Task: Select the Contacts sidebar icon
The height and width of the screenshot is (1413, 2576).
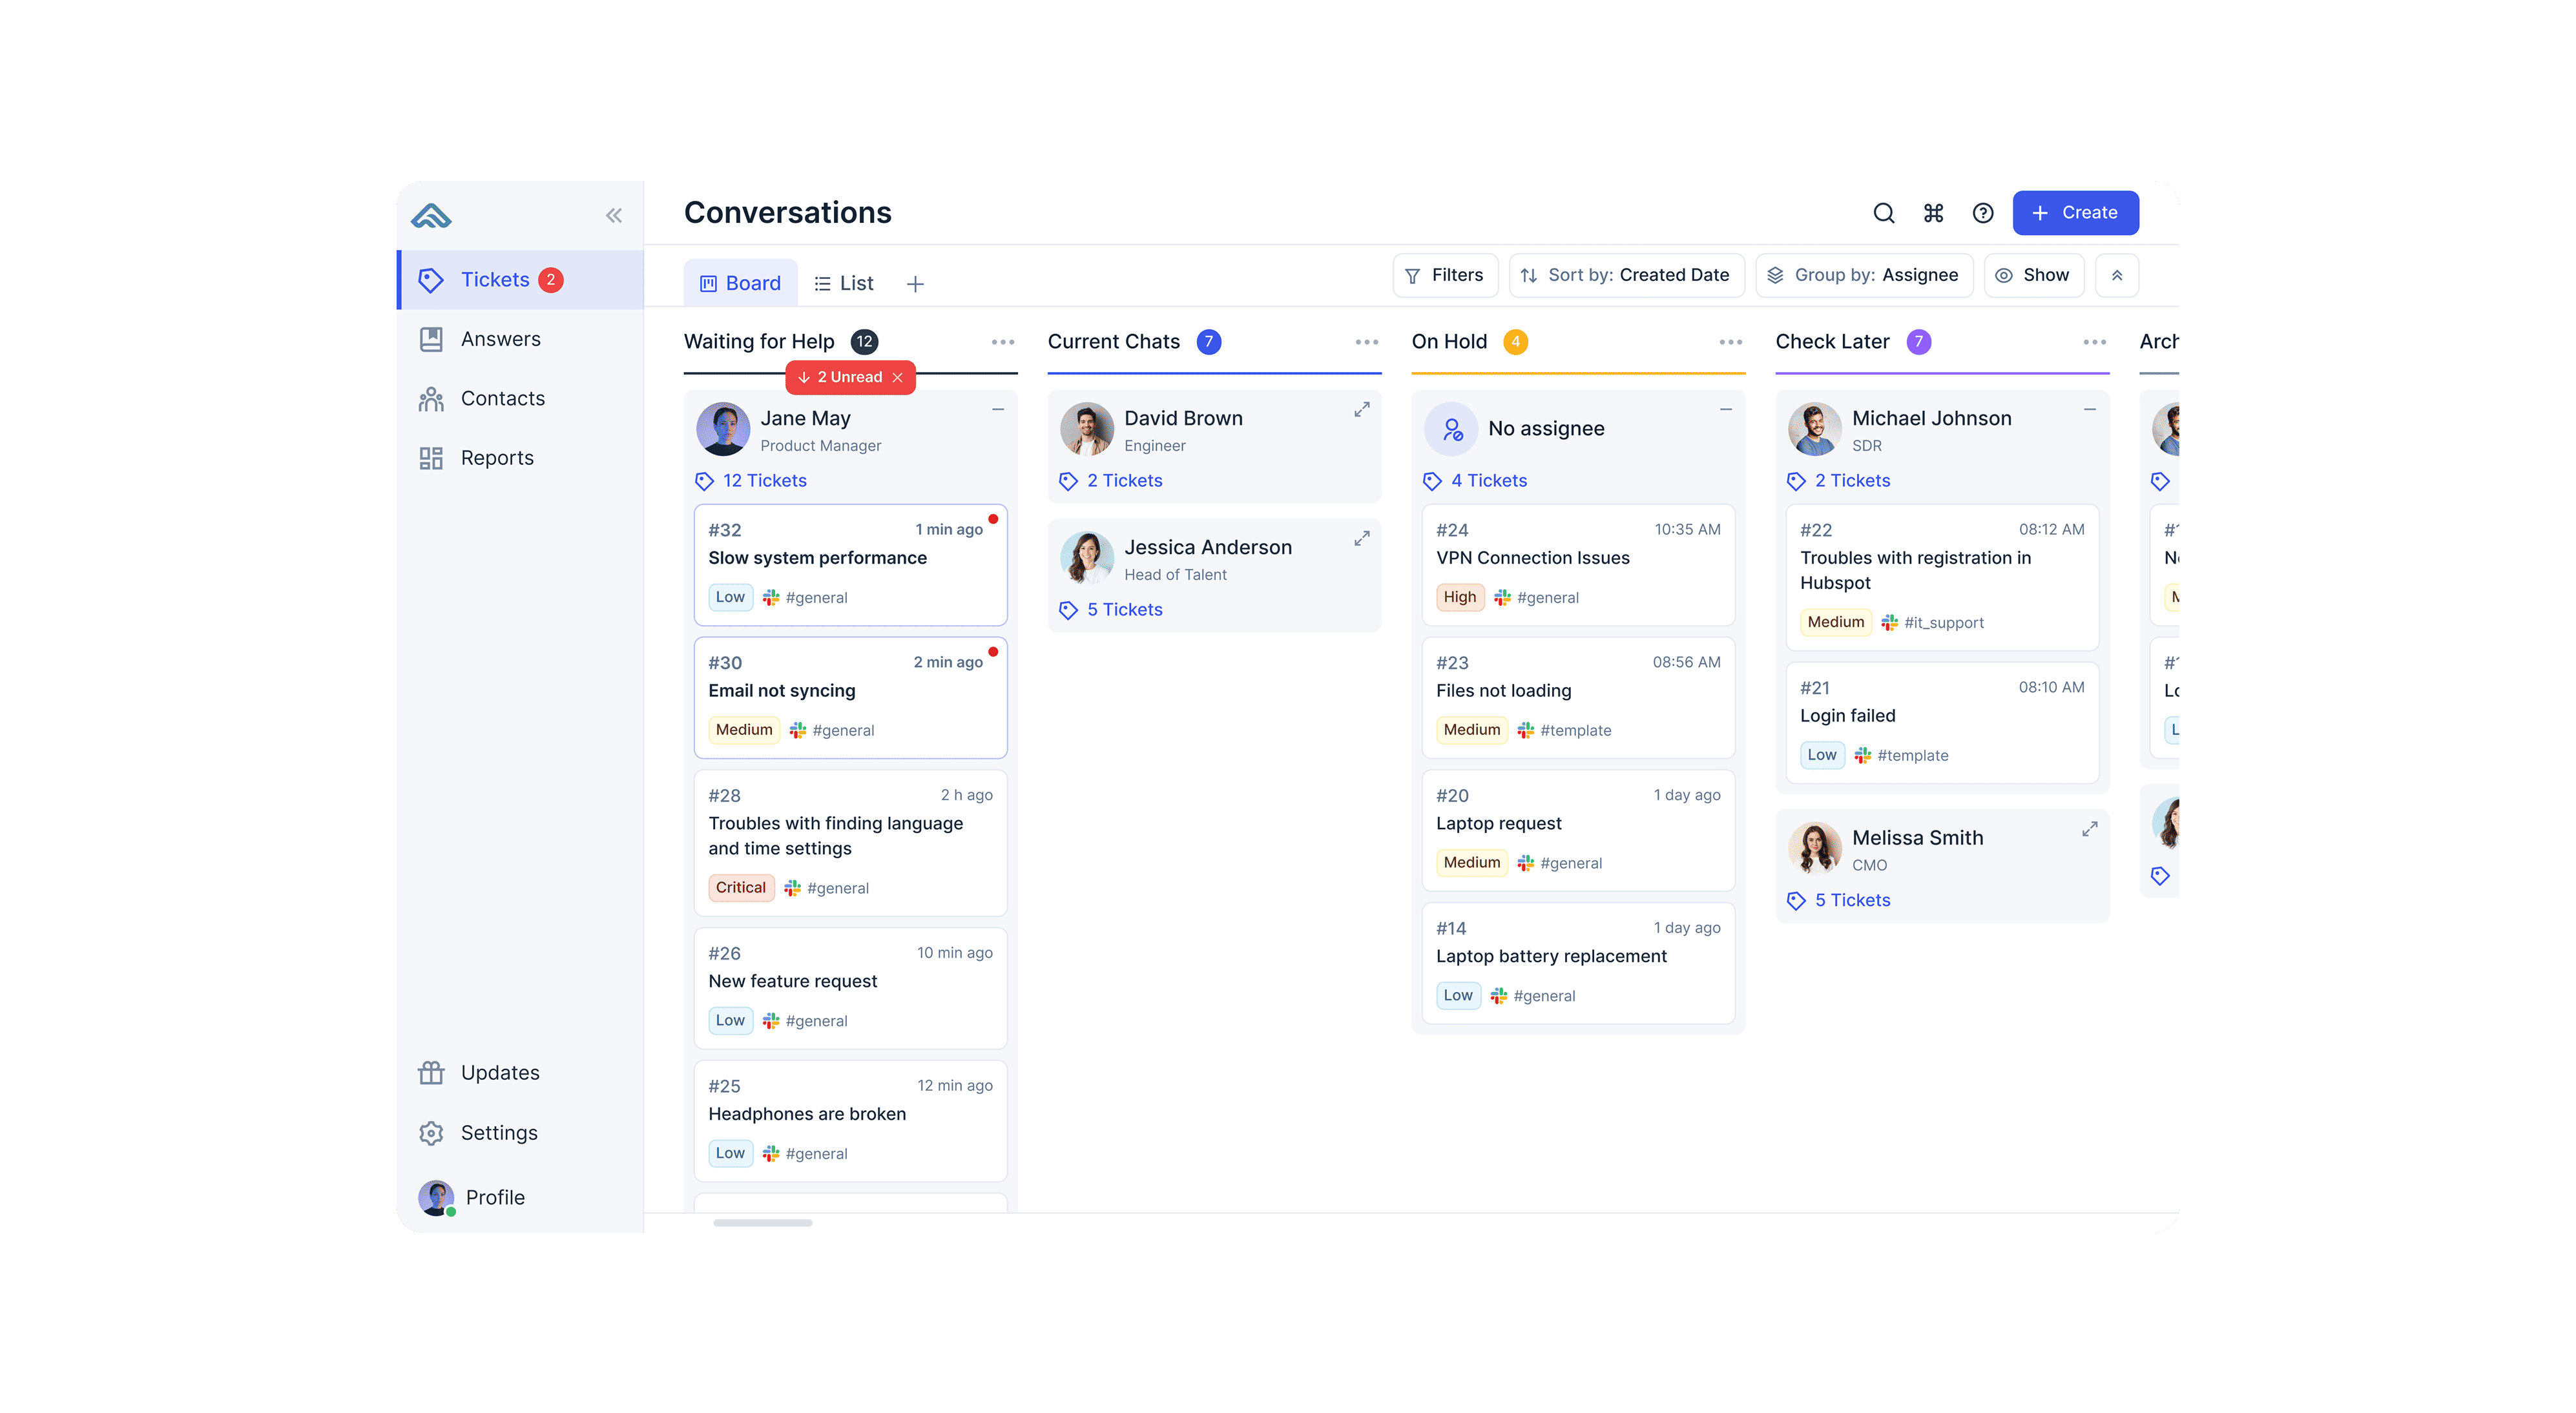Action: coord(432,398)
